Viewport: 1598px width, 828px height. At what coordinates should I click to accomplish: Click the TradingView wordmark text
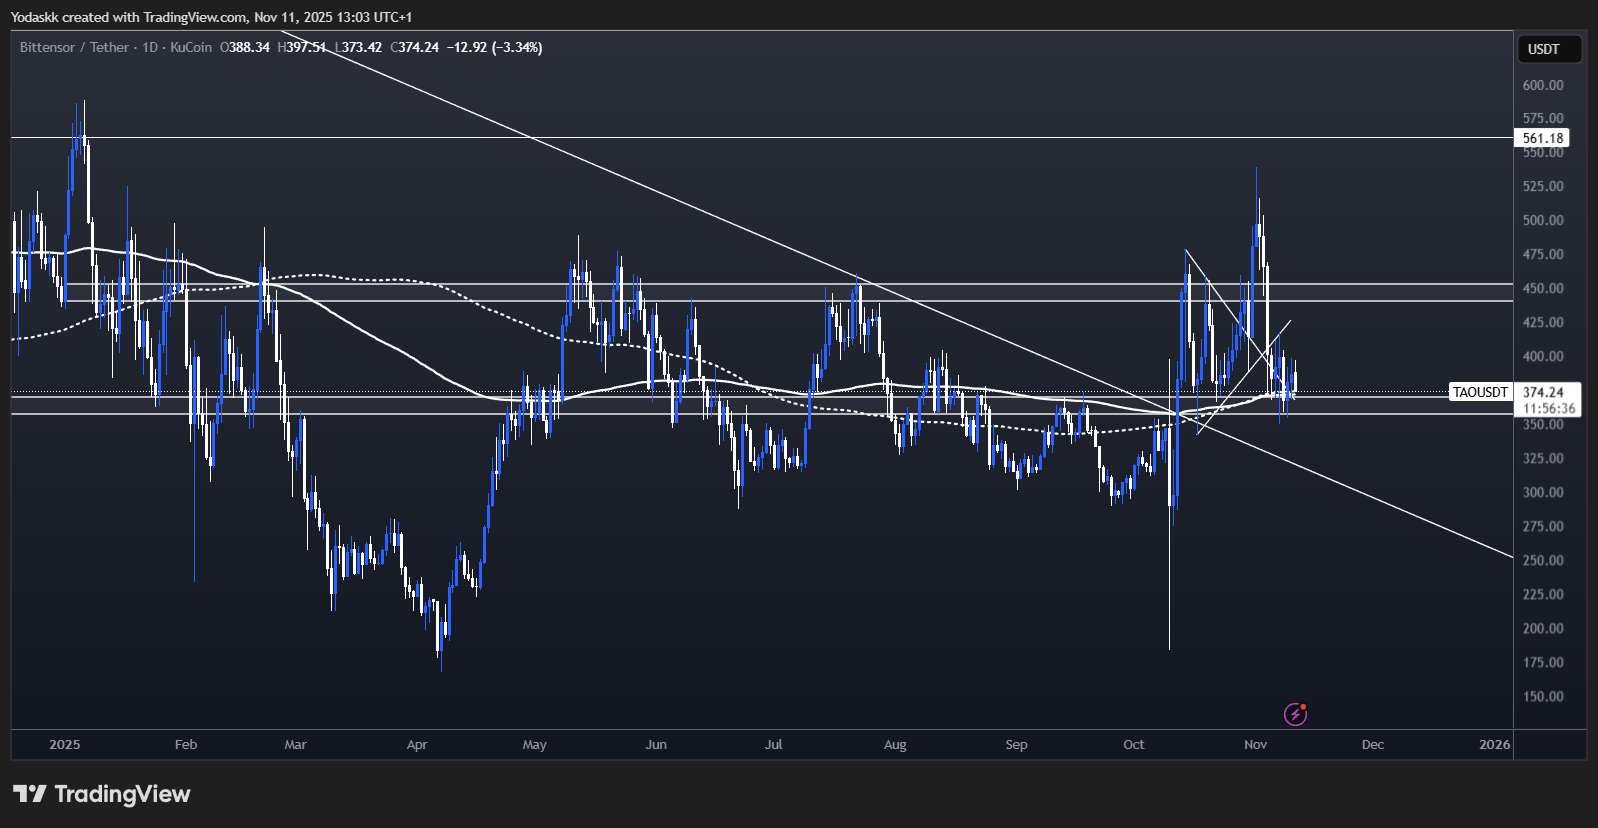(x=122, y=794)
